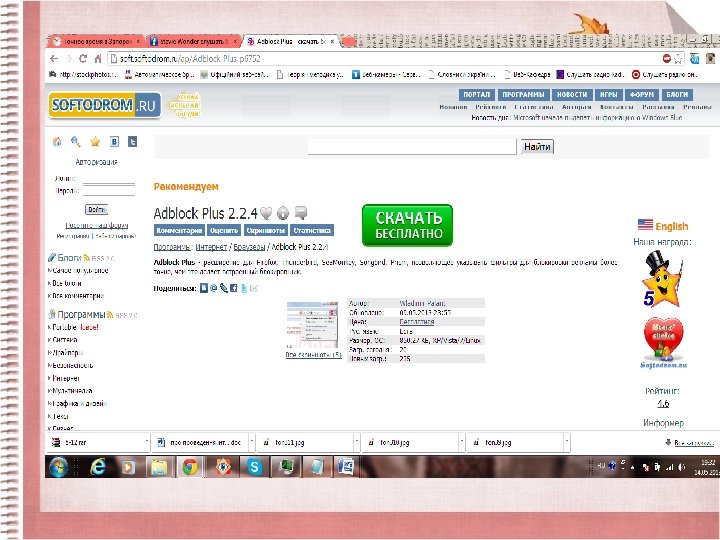Open the ИГРЫ menu item
Screen dimensions: 720x540
coord(608,95)
